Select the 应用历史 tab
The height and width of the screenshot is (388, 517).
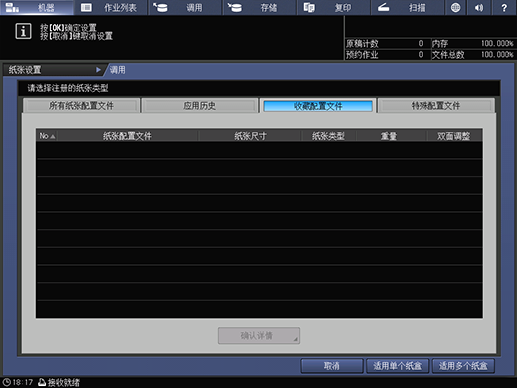199,106
